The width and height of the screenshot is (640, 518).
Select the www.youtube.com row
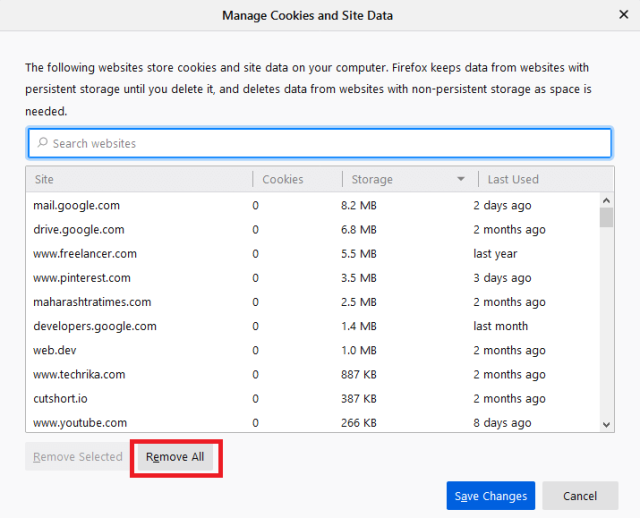click(313, 422)
